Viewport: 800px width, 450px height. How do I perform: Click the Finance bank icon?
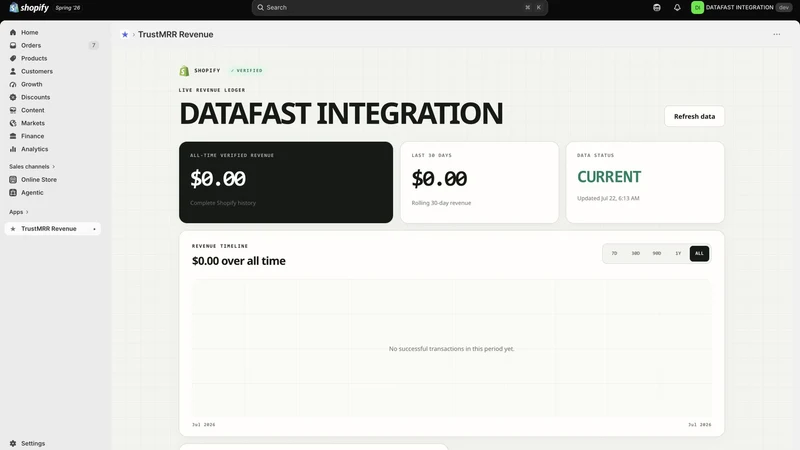pos(13,136)
